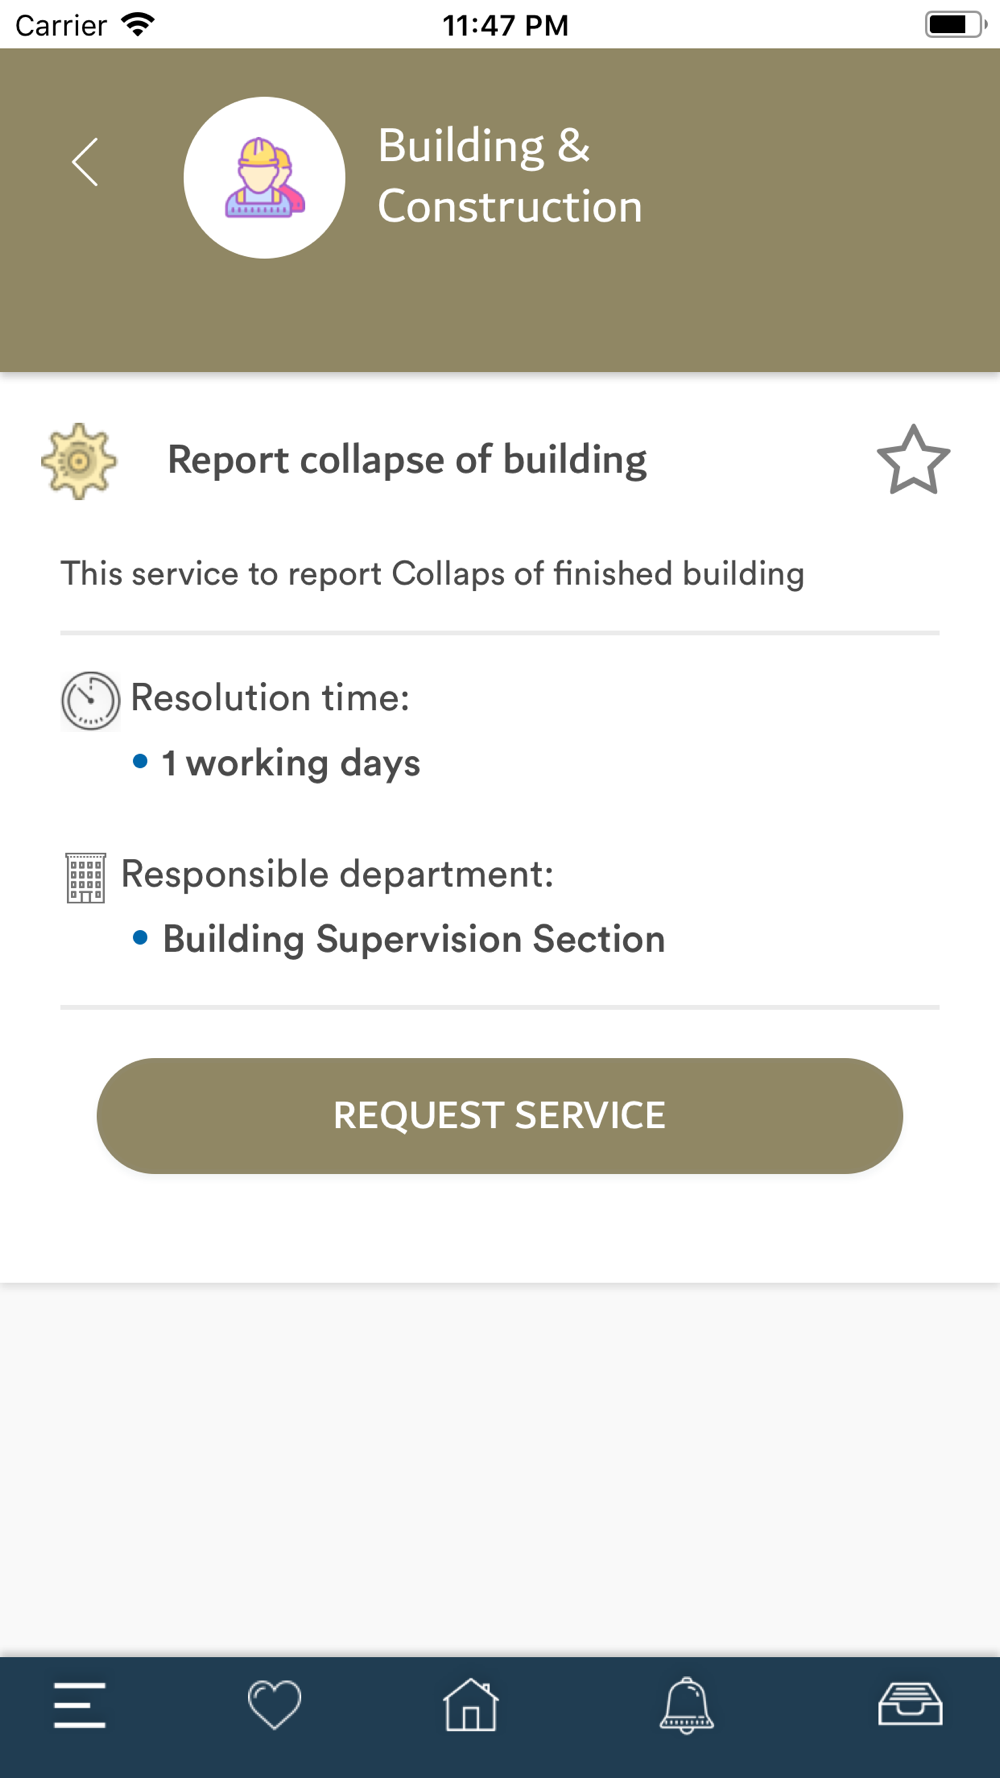Tap the construction worker category icon

[264, 178]
